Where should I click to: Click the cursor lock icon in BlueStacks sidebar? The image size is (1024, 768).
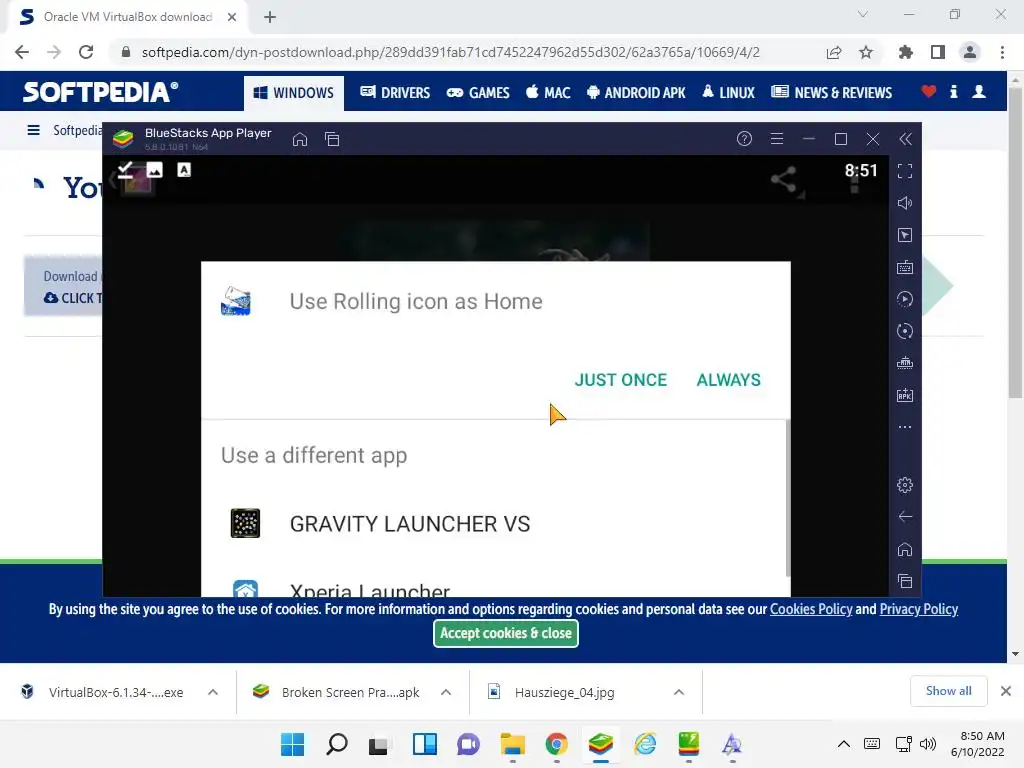click(904, 235)
